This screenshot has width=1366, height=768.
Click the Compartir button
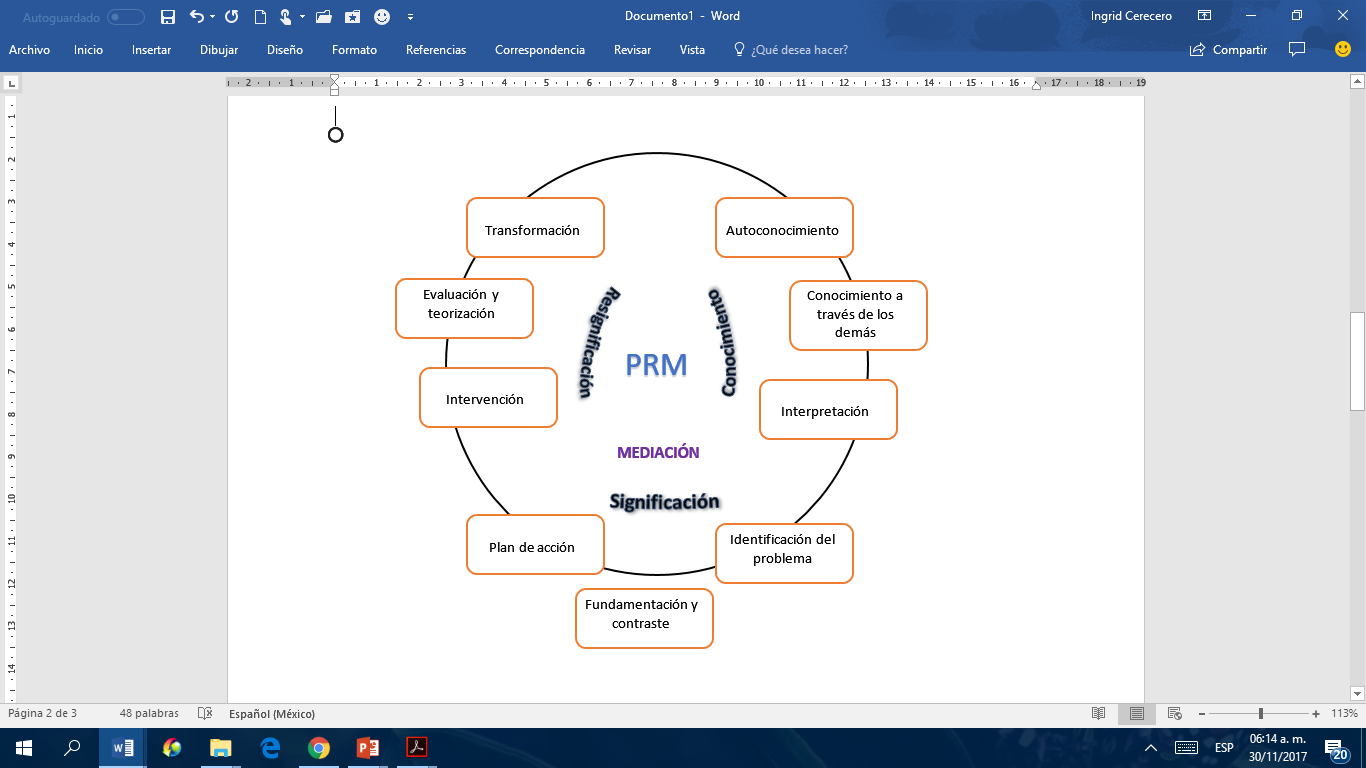click(x=1229, y=50)
